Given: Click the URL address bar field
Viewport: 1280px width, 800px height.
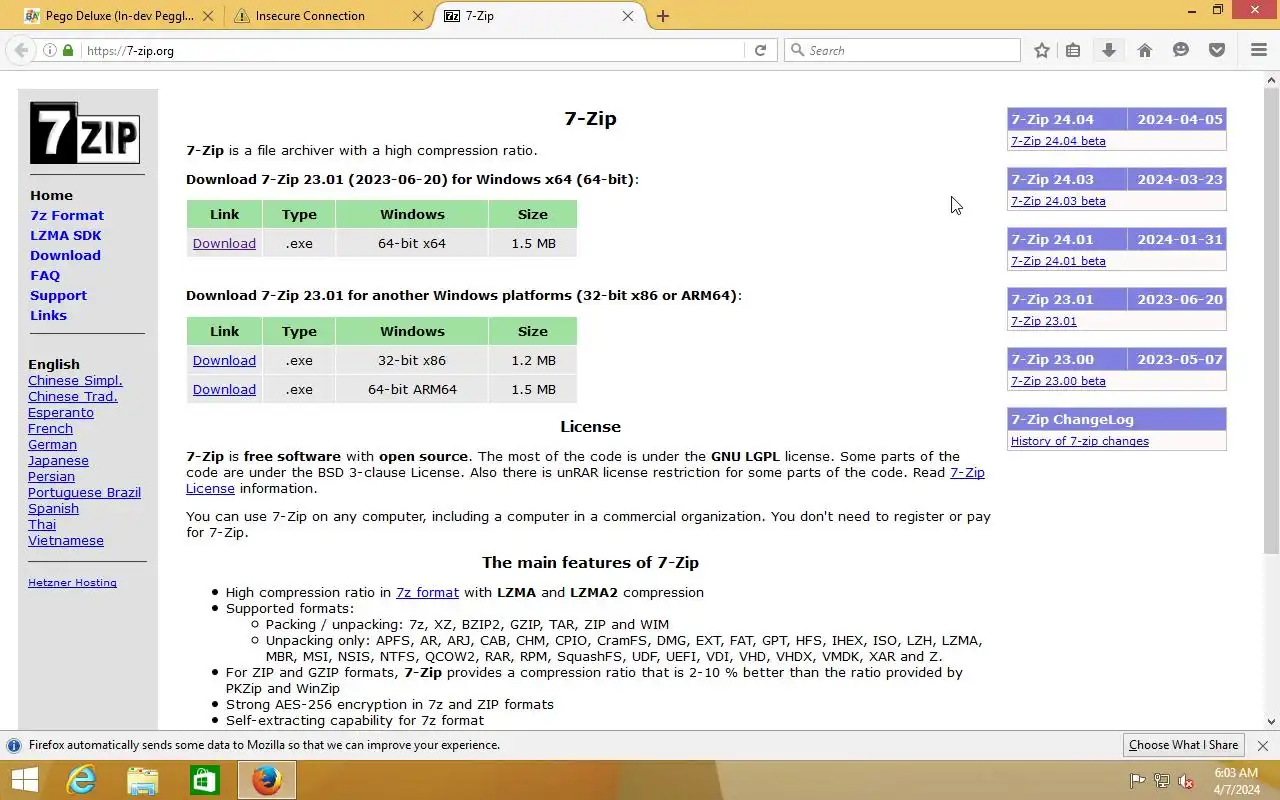Looking at the screenshot, I should coord(410,50).
